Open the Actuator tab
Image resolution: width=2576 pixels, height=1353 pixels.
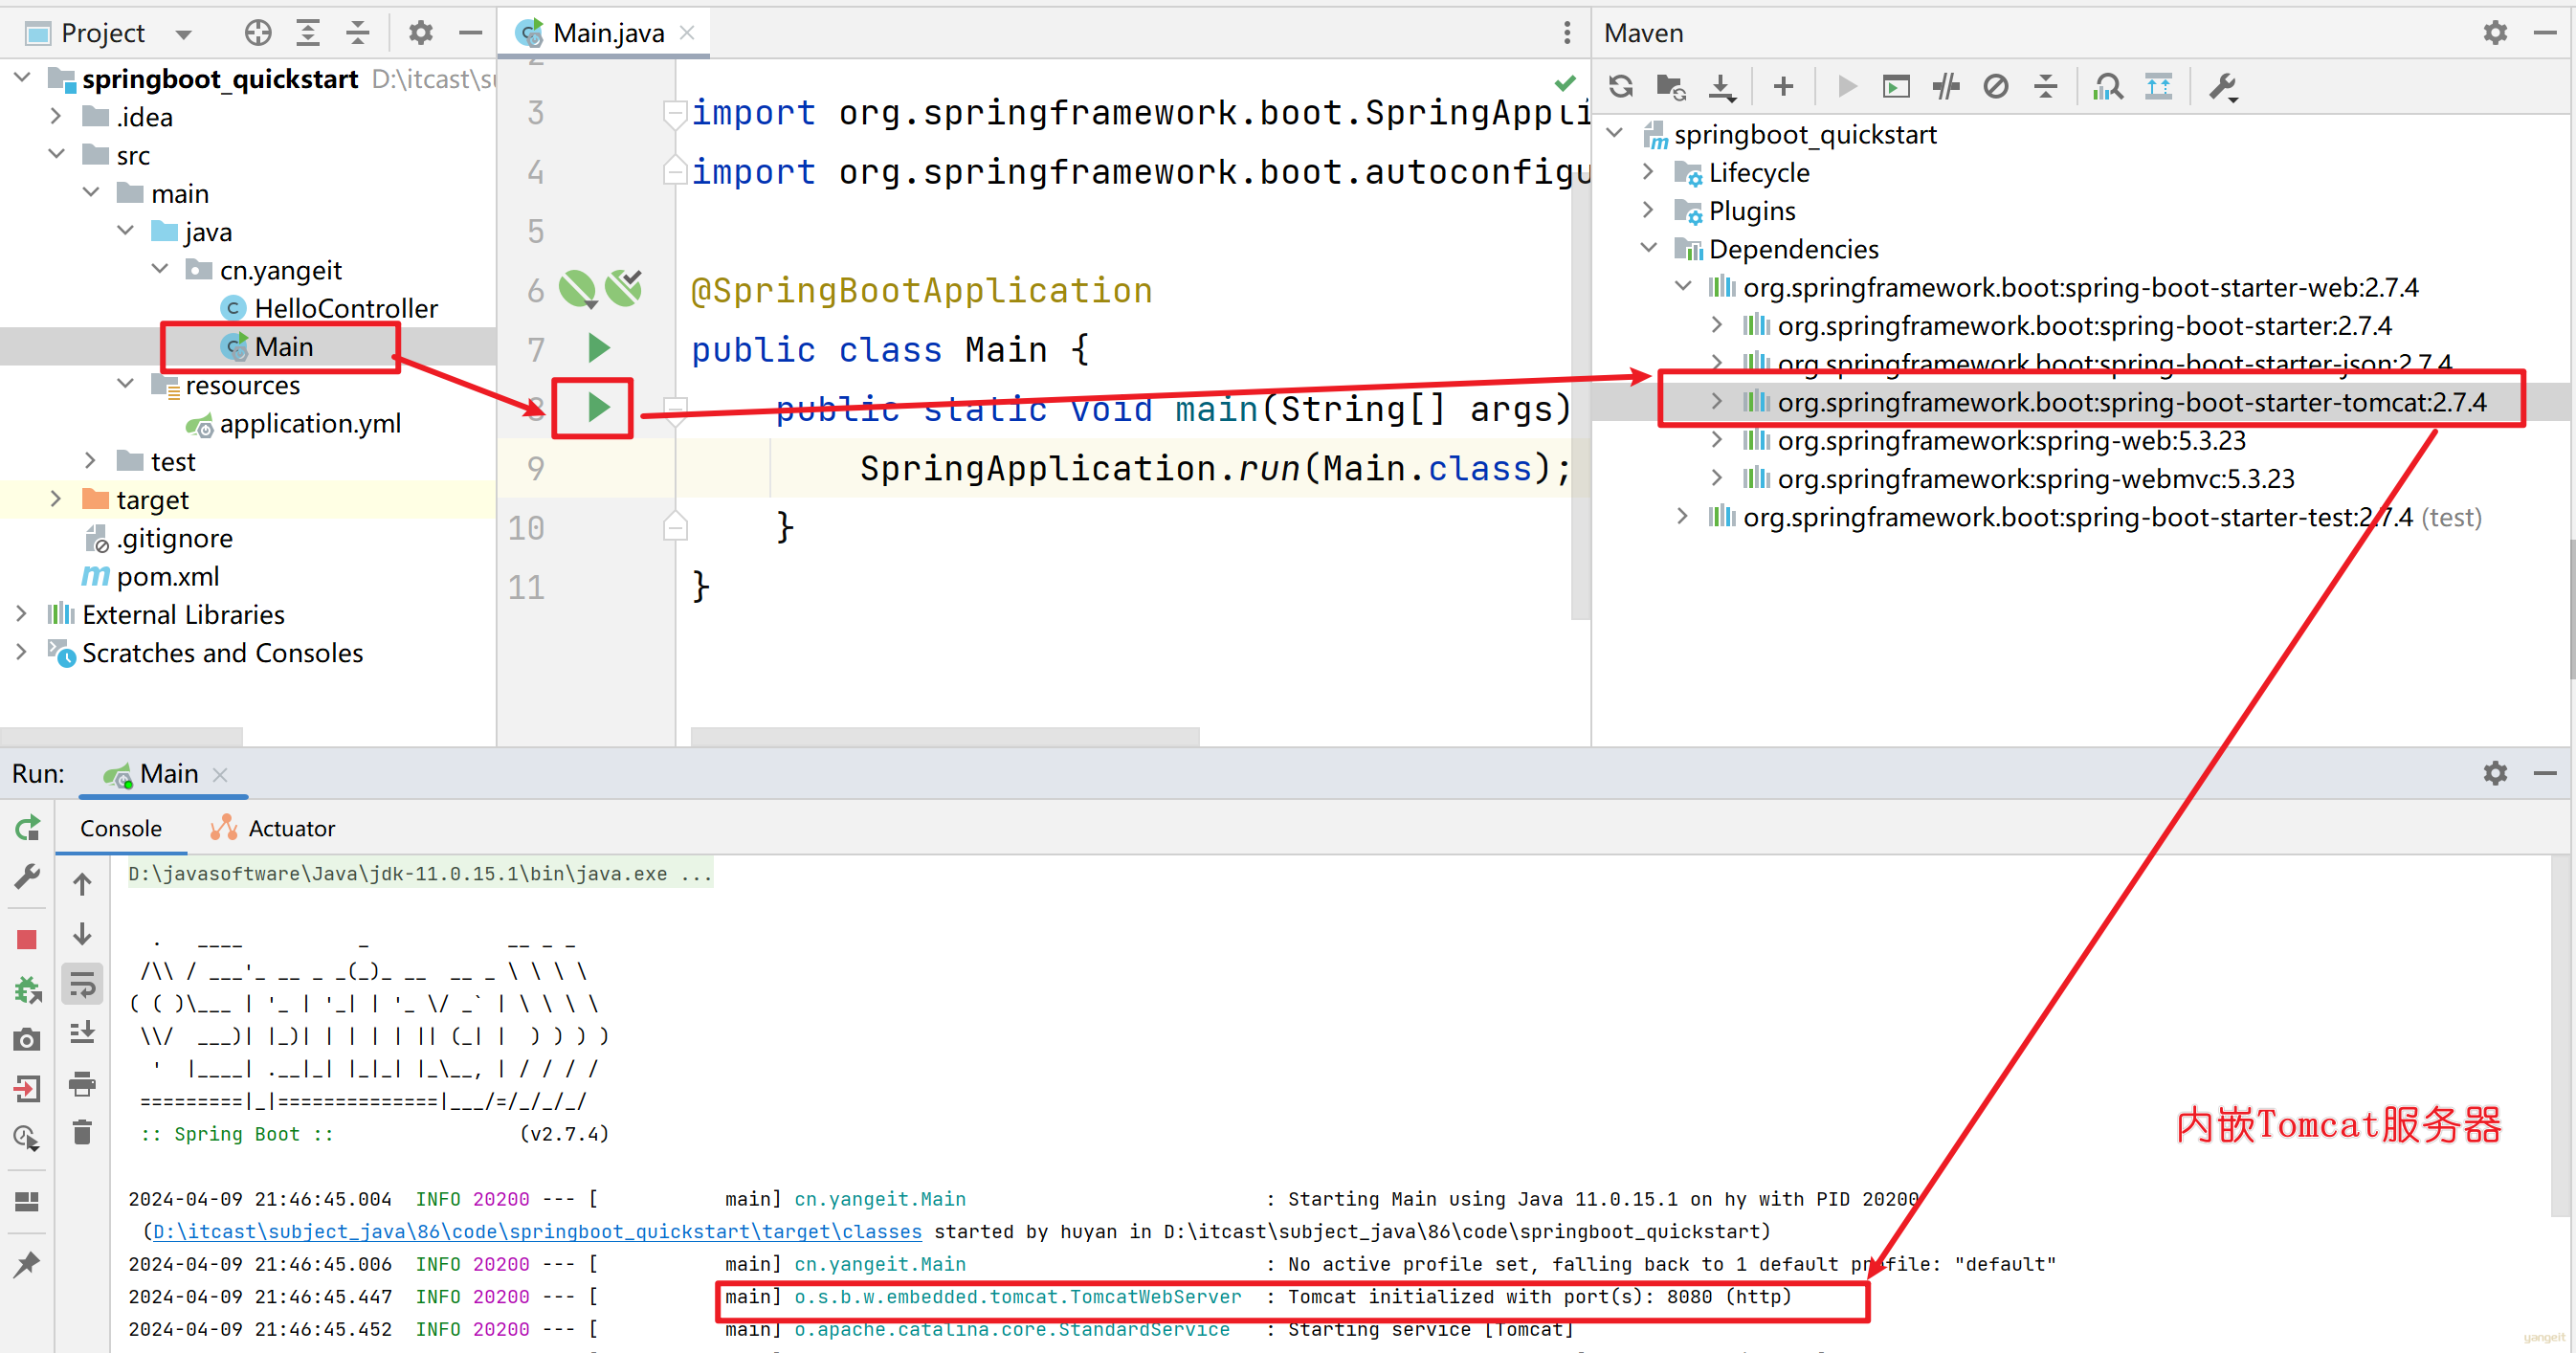272,828
